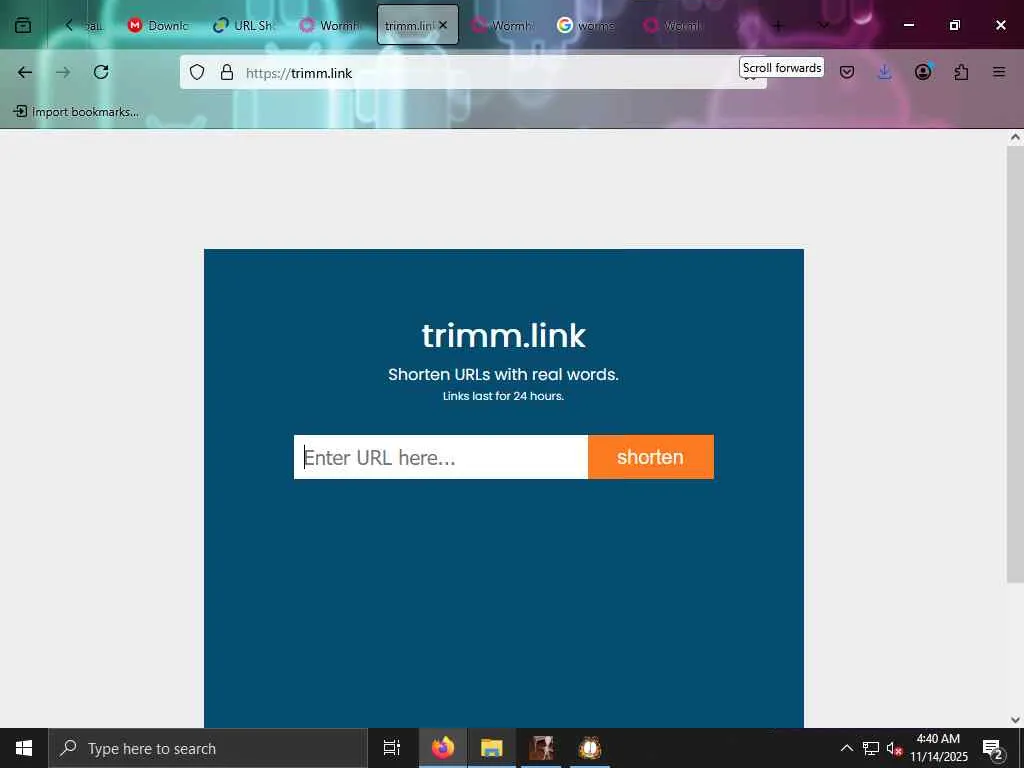Image resolution: width=1024 pixels, height=768 pixels.
Task: Switch to the URL Sh tab
Action: click(x=244, y=25)
